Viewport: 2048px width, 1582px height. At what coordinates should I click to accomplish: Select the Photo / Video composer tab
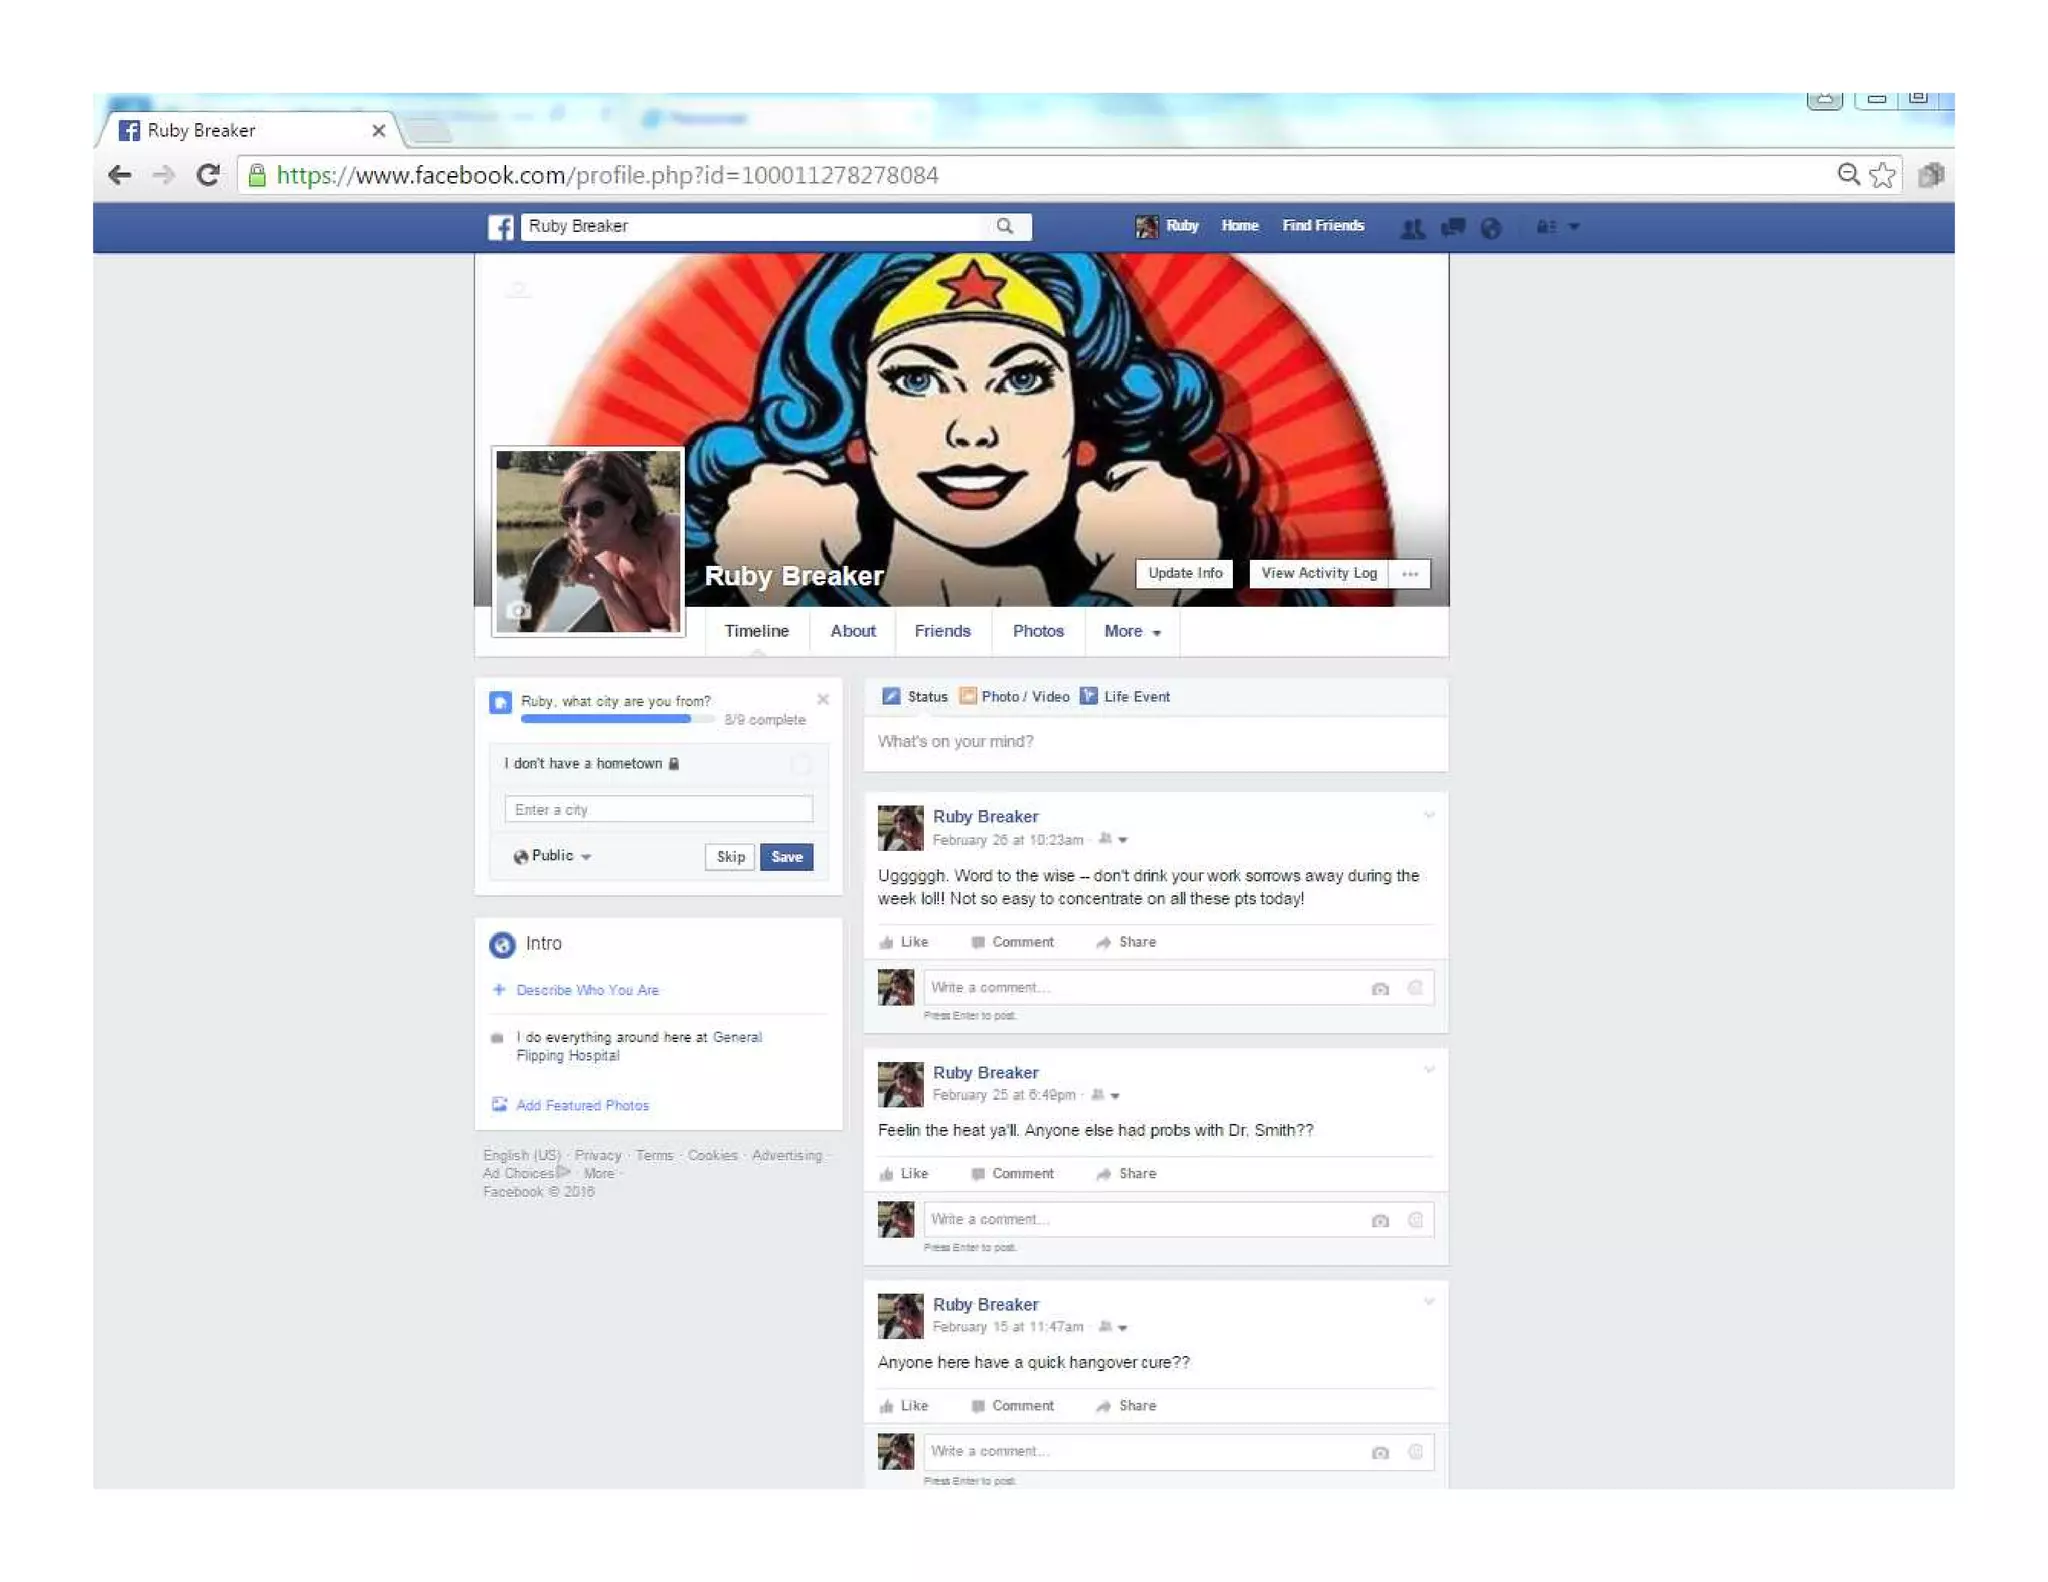coord(1014,697)
